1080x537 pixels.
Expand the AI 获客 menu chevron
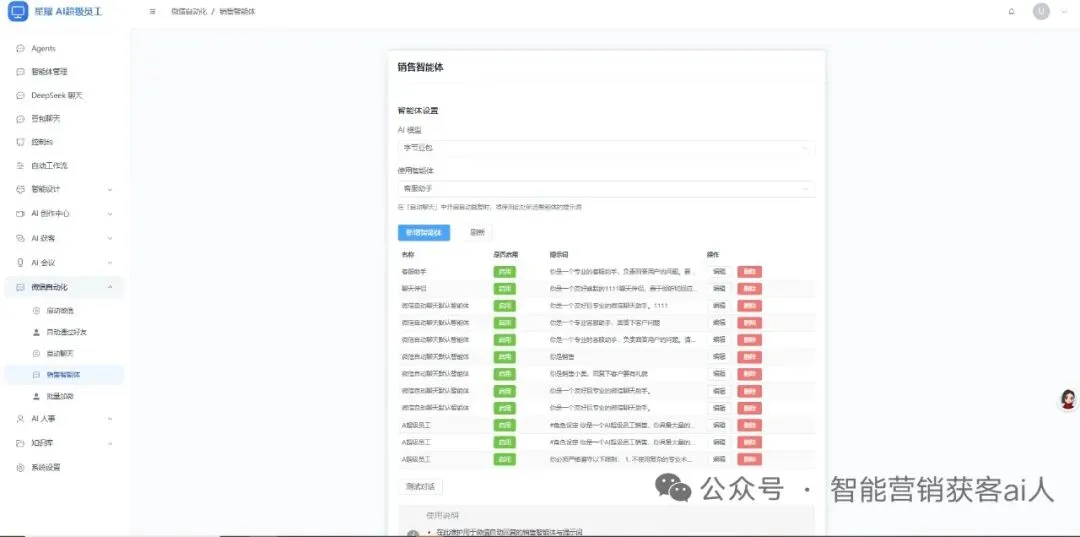[x=110, y=238]
